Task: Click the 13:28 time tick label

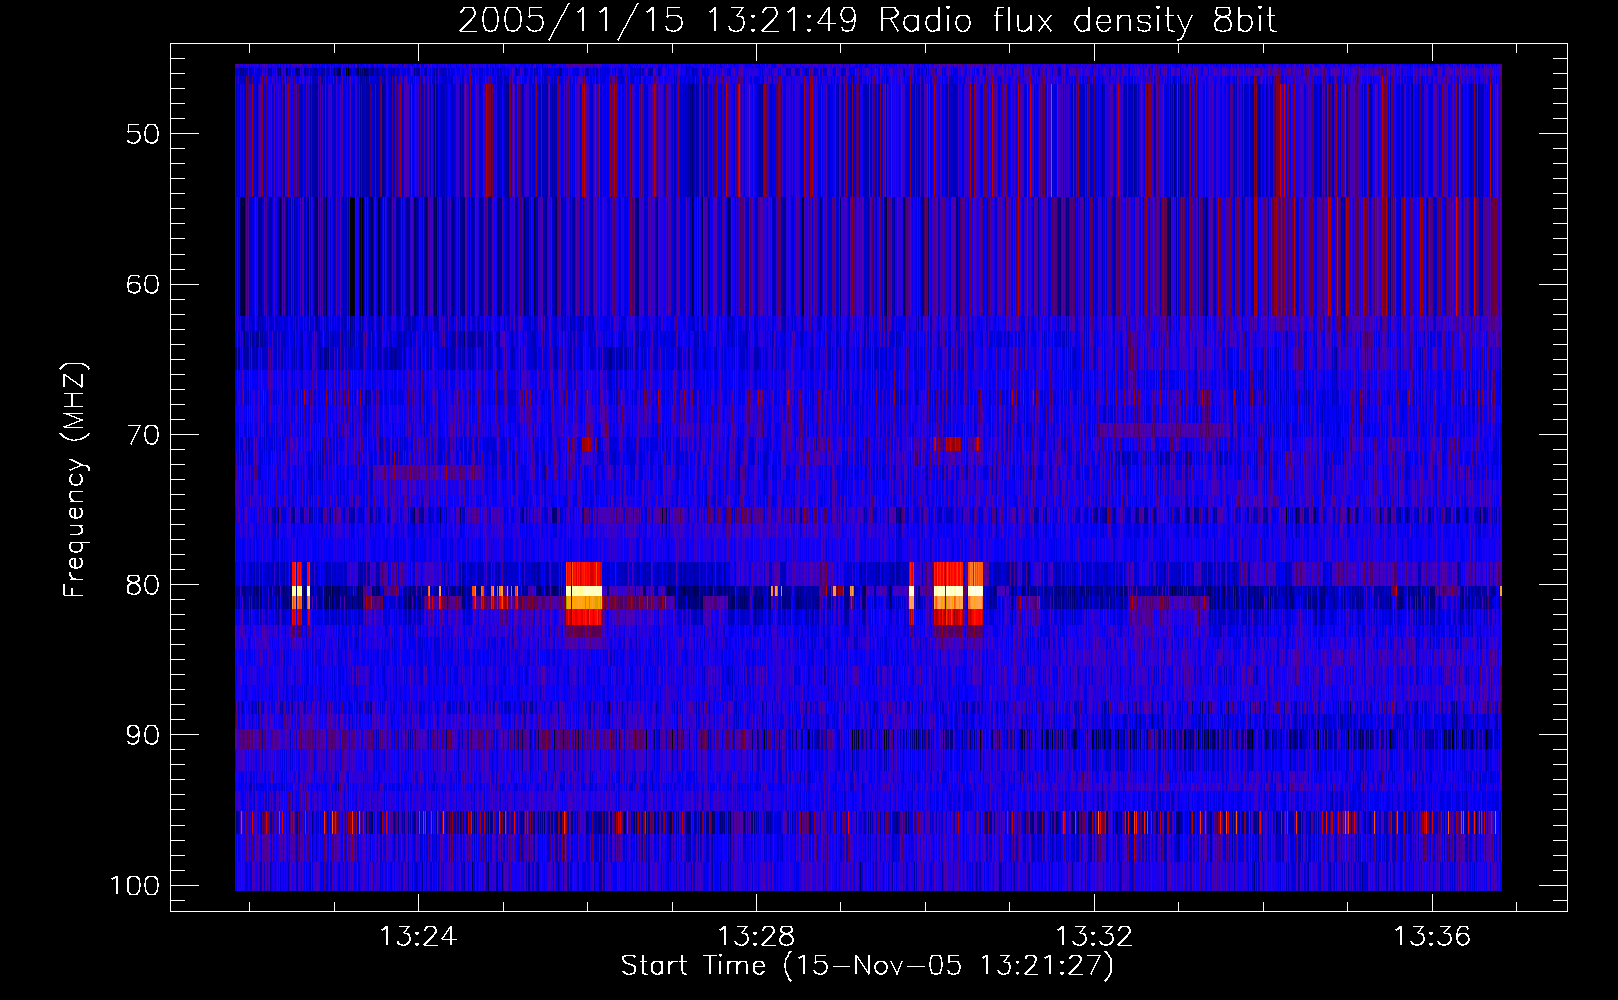Action: 757,936
